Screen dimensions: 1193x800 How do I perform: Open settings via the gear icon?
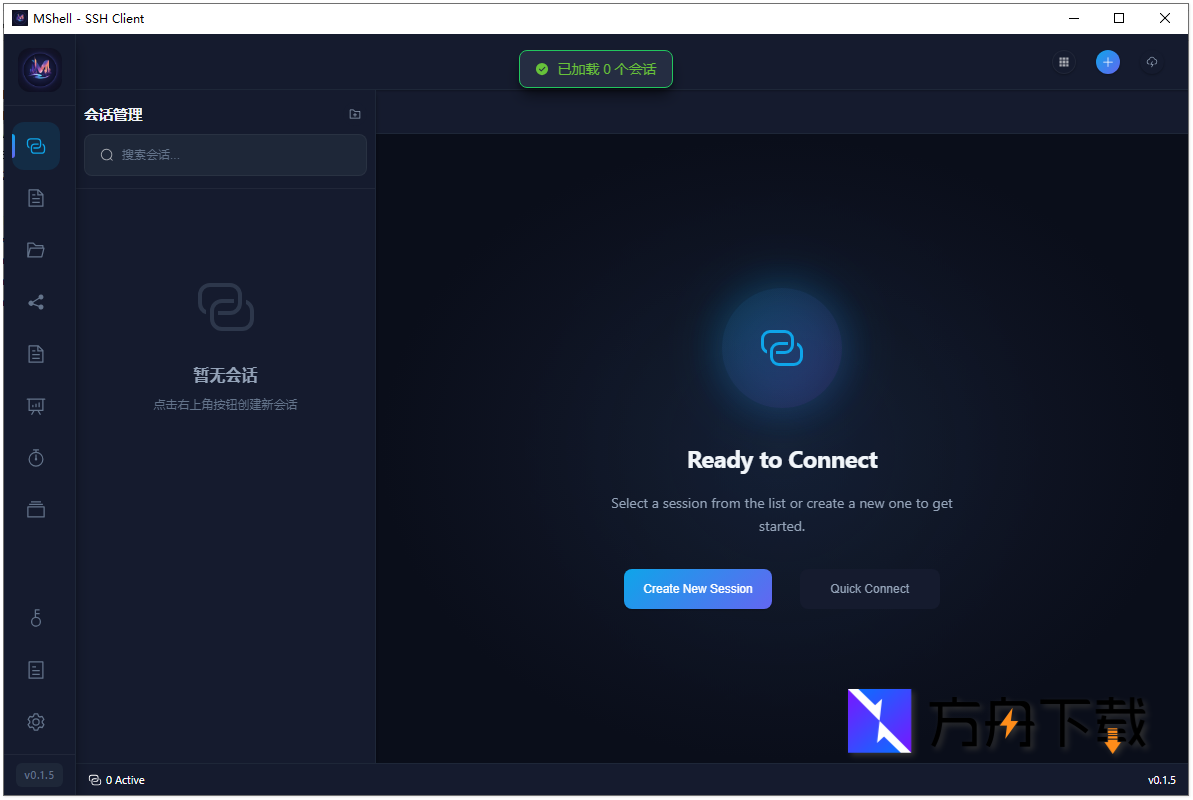pyautogui.click(x=36, y=722)
